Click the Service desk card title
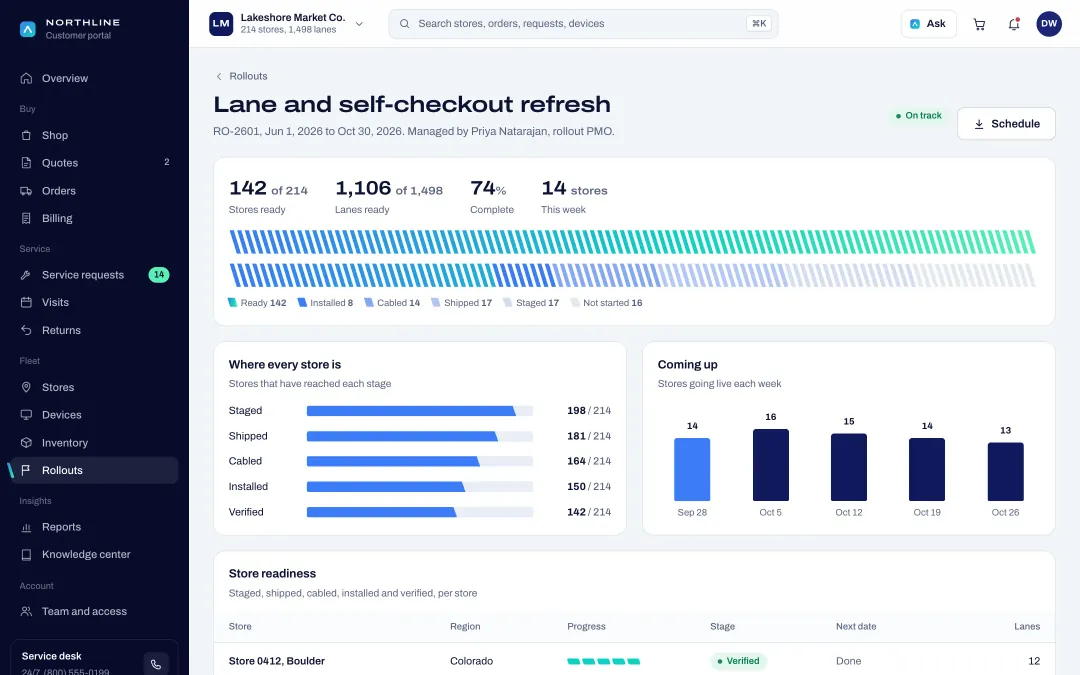Image resolution: width=1080 pixels, height=675 pixels. pos(52,656)
